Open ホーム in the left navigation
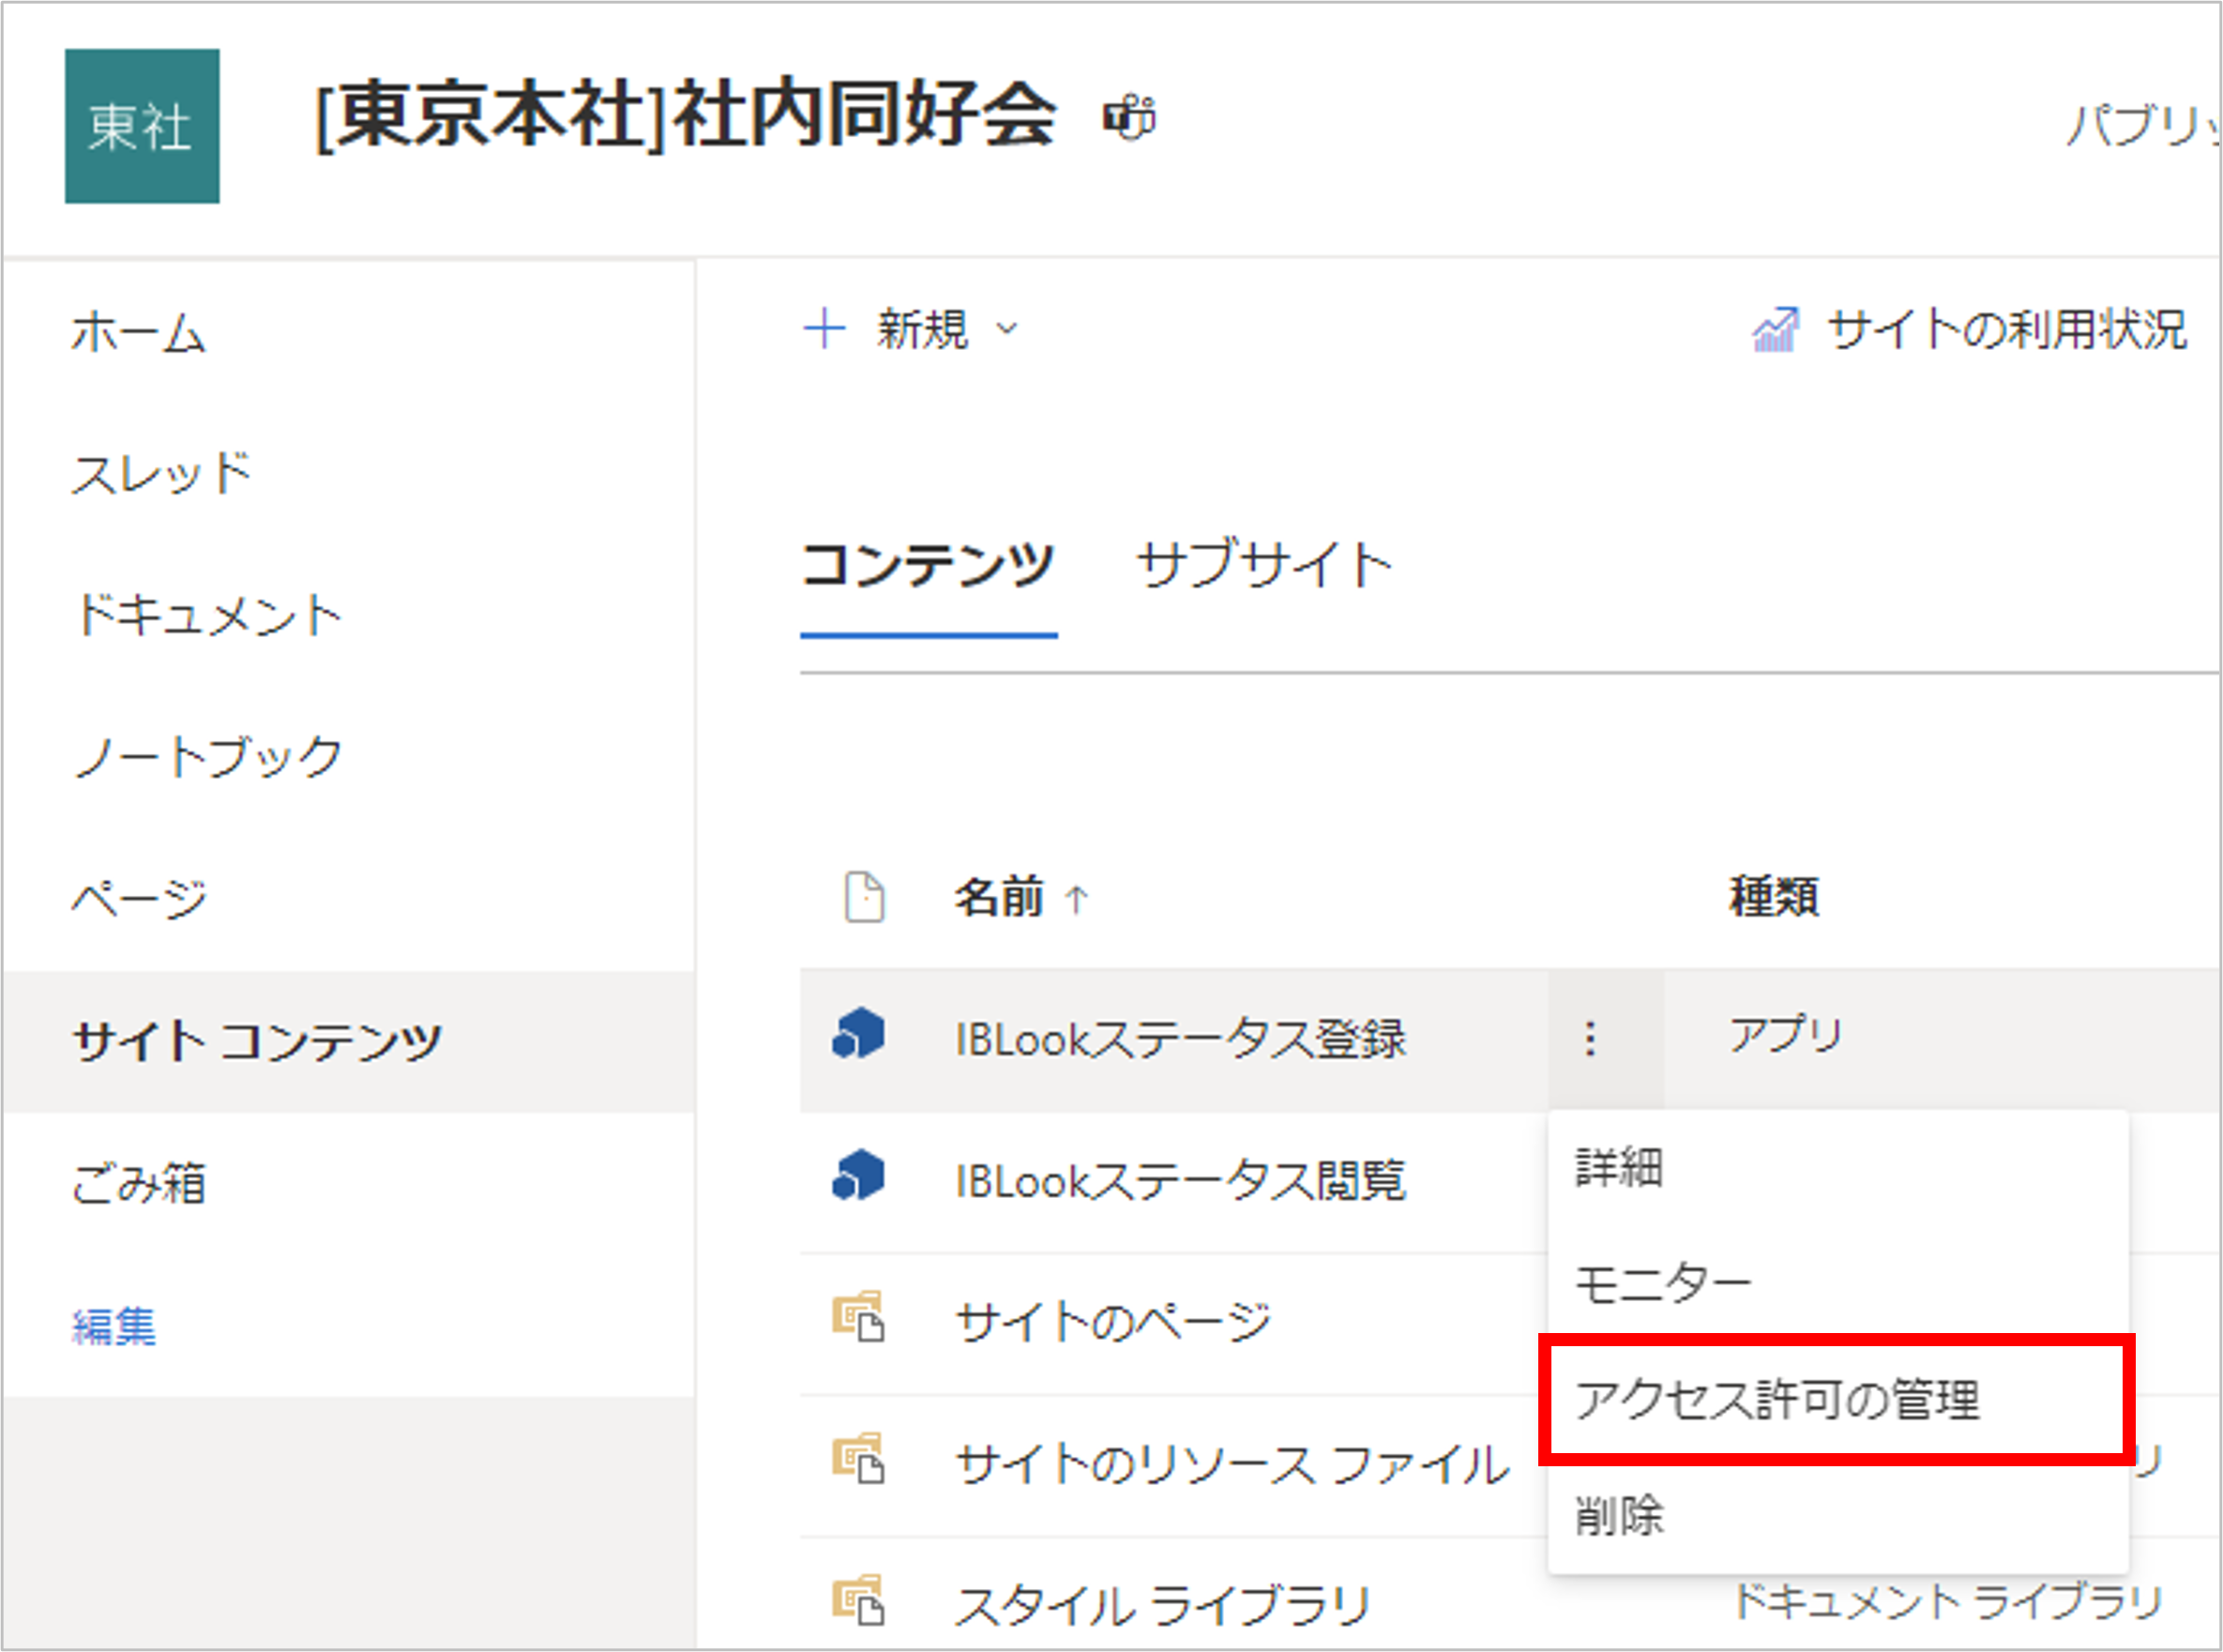The width and height of the screenshot is (2223, 1652). click(138, 332)
